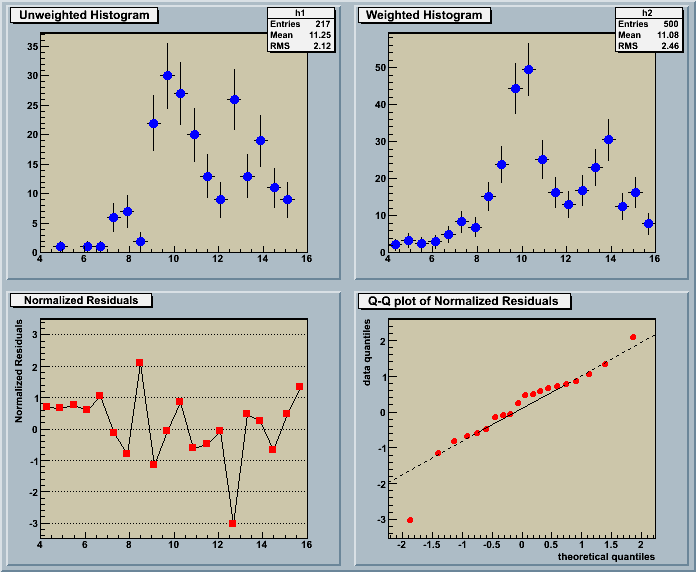Pick the highest blue point in Unweighted Histogram
696x572 pixels.
(x=167, y=76)
